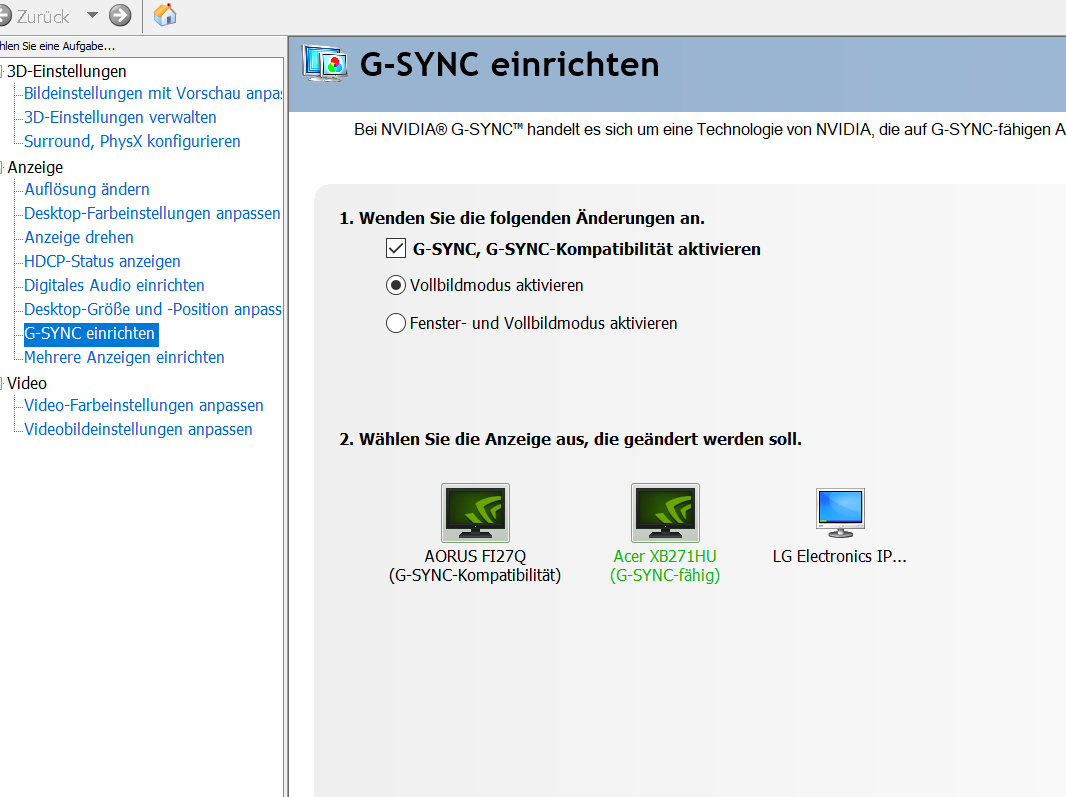The image size is (1066, 797).
Task: Open the back history dropdown arrow
Action: point(92,15)
